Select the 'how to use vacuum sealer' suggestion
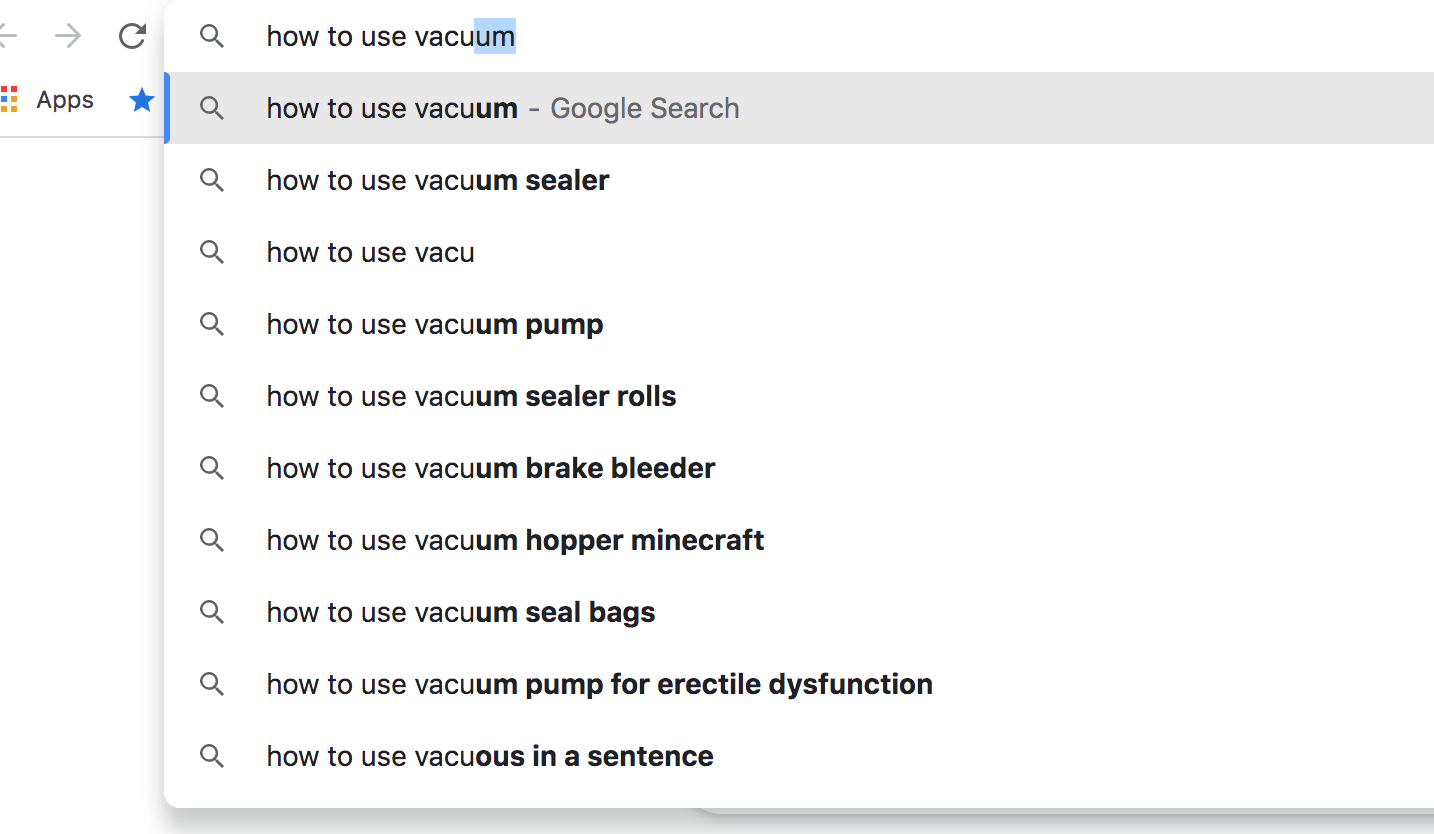The image size is (1434, 834). pos(437,180)
